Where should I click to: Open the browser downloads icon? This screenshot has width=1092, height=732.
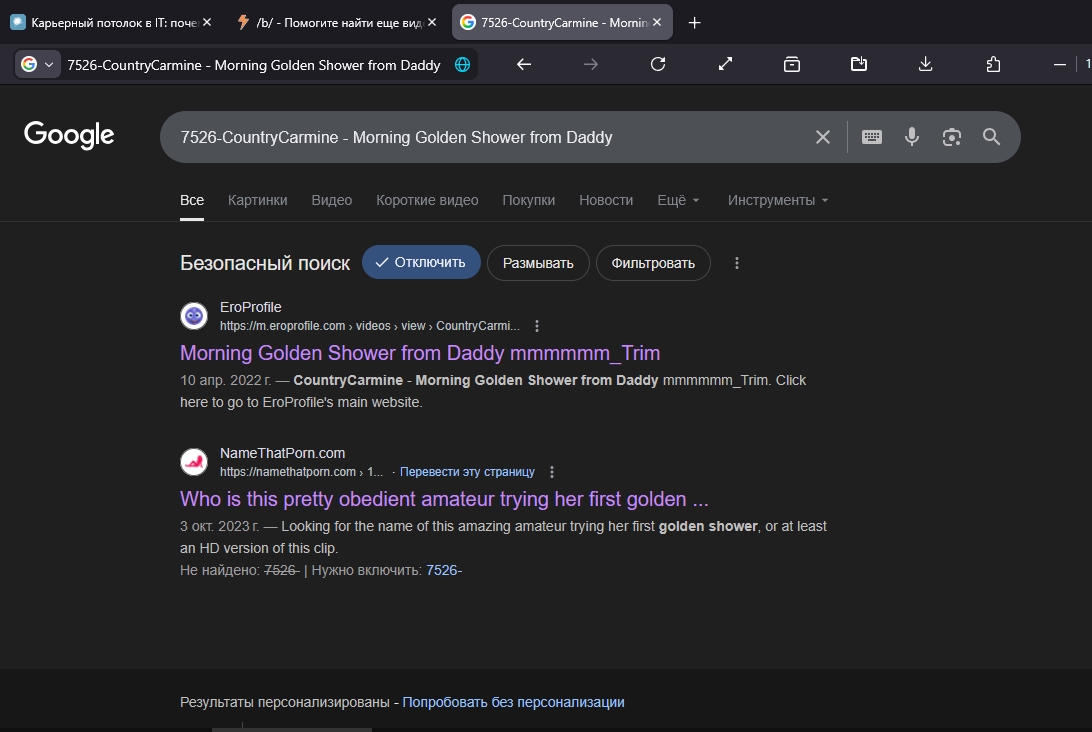tap(926, 64)
